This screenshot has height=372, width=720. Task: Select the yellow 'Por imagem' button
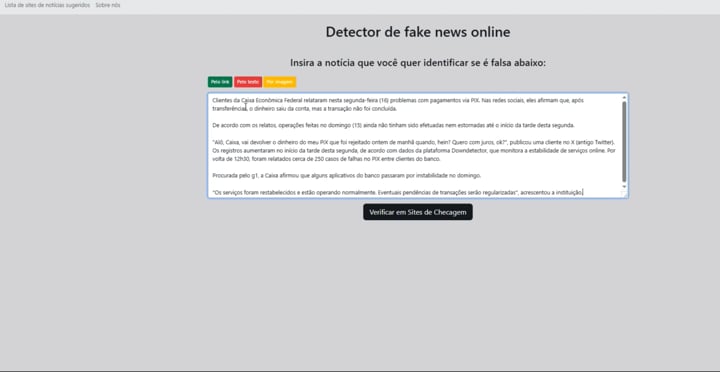pyautogui.click(x=280, y=82)
